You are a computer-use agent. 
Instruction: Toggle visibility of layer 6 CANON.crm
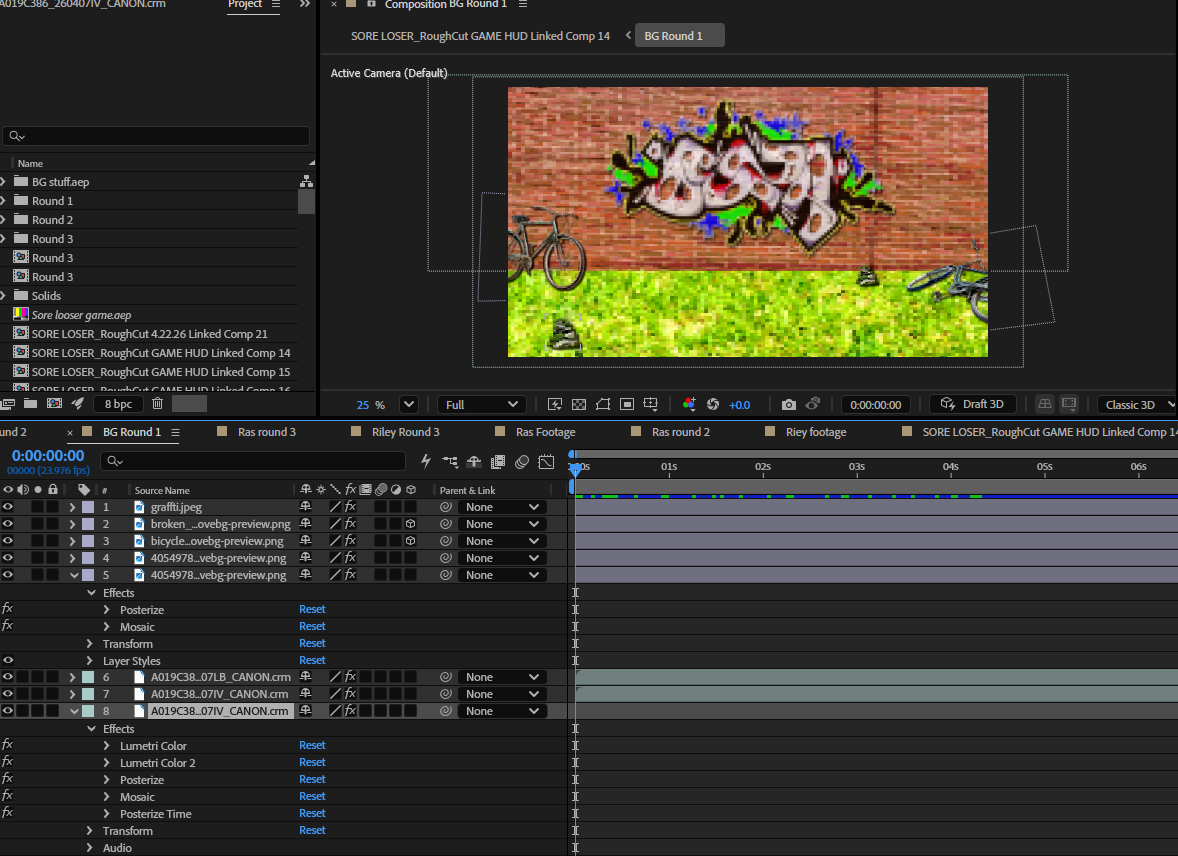pos(8,676)
